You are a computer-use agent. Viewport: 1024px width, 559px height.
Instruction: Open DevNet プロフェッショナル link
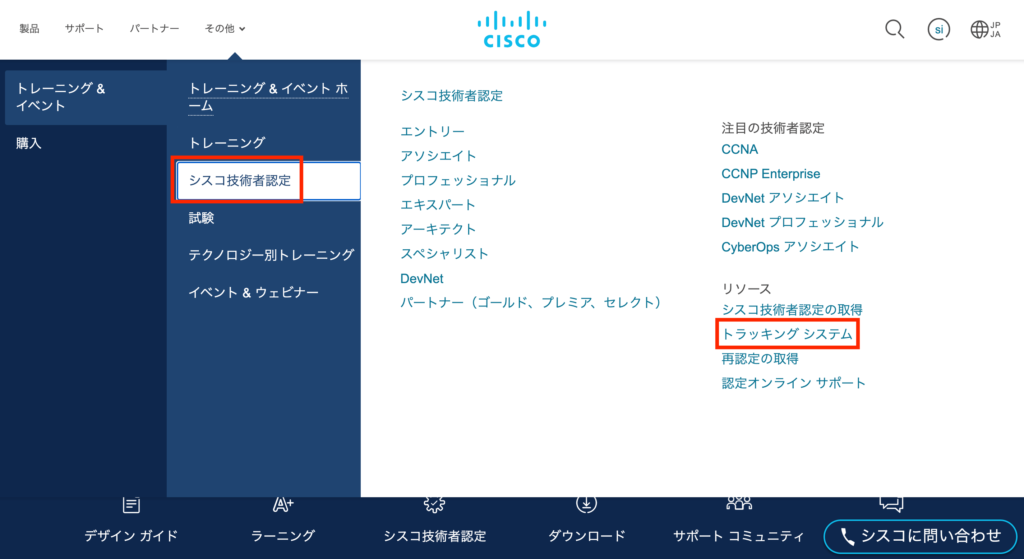coord(802,222)
